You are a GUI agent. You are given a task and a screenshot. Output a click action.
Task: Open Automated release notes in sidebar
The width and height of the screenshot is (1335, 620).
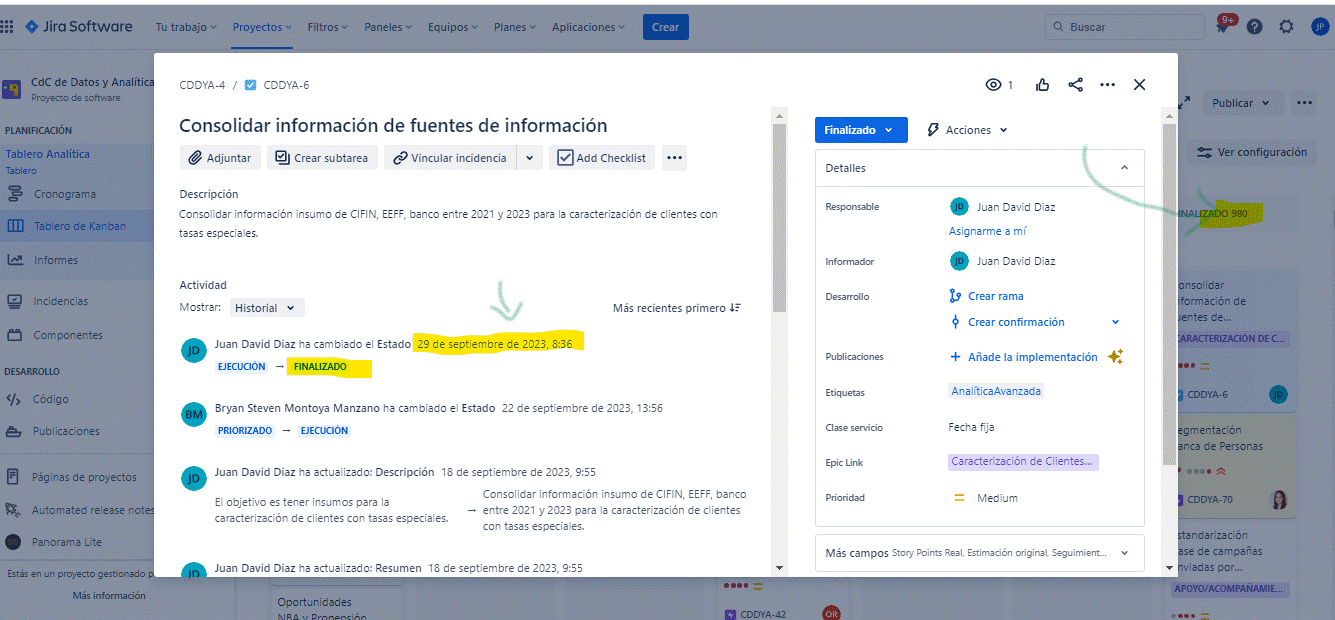tap(92, 510)
